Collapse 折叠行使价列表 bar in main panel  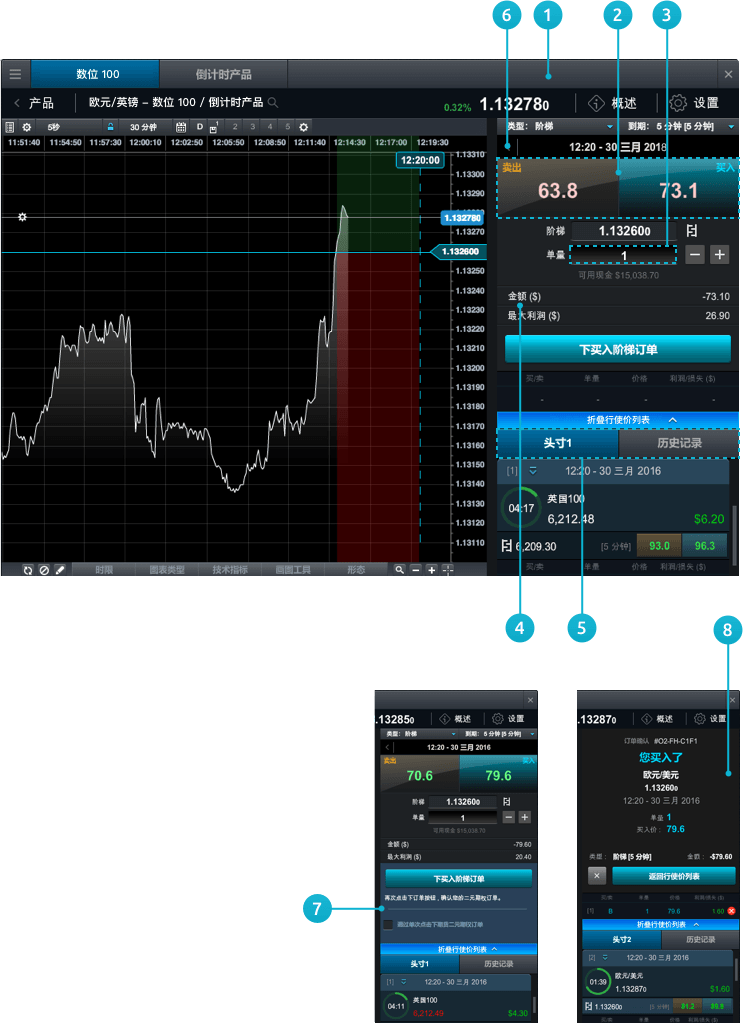(618, 420)
